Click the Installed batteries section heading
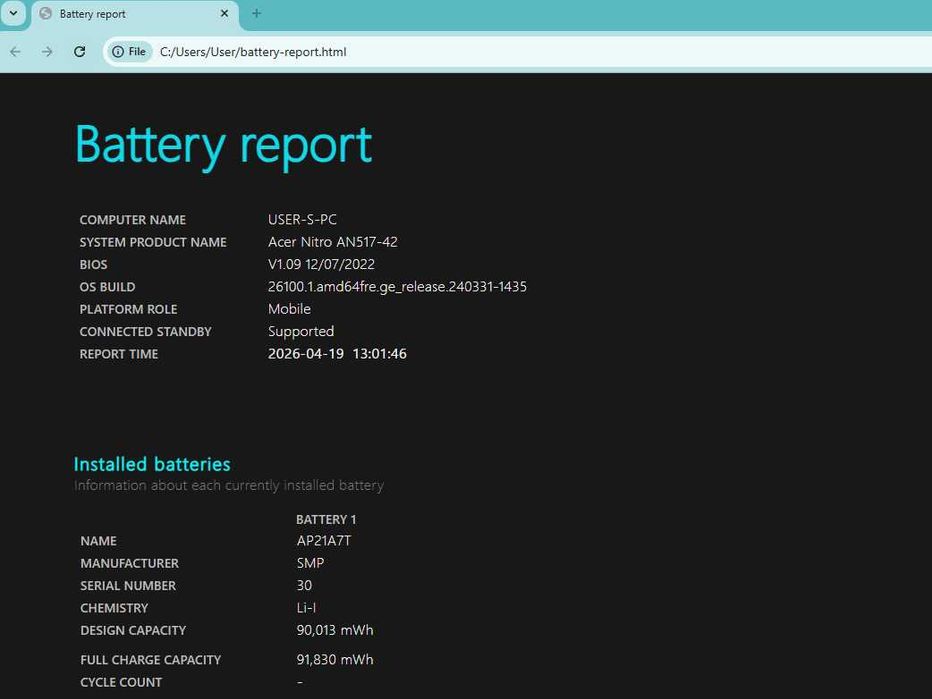The image size is (932, 699). (x=152, y=464)
